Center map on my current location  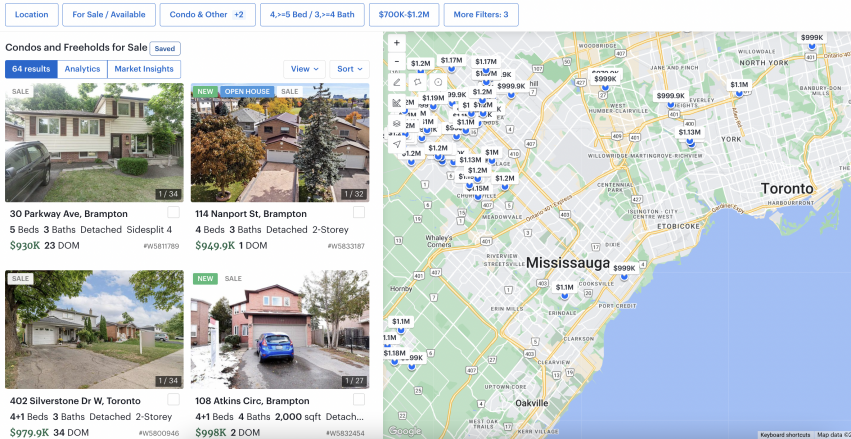tap(397, 144)
